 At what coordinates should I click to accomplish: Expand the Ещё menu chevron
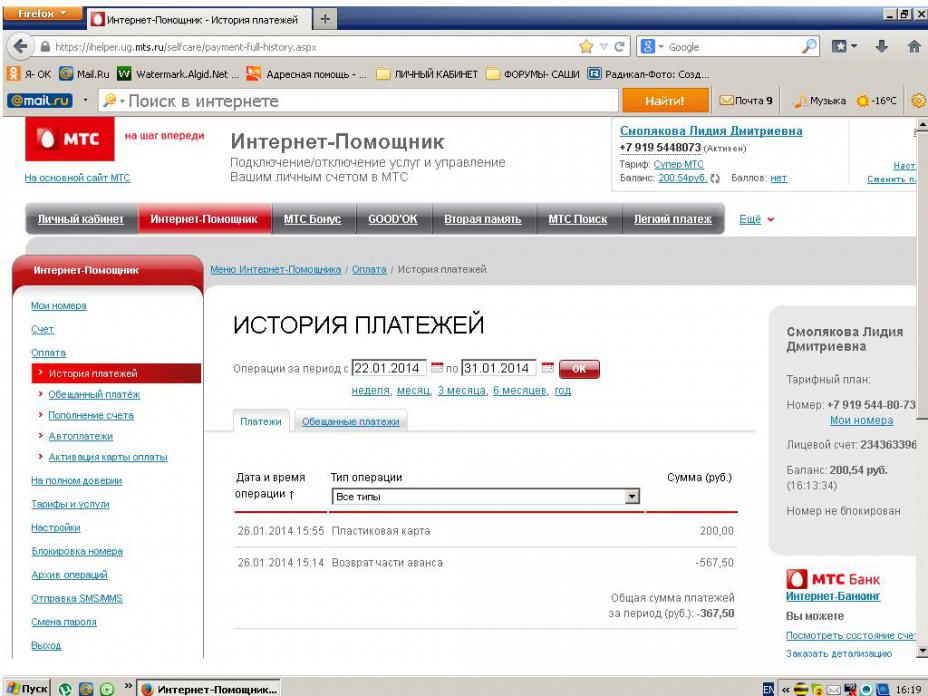(770, 220)
